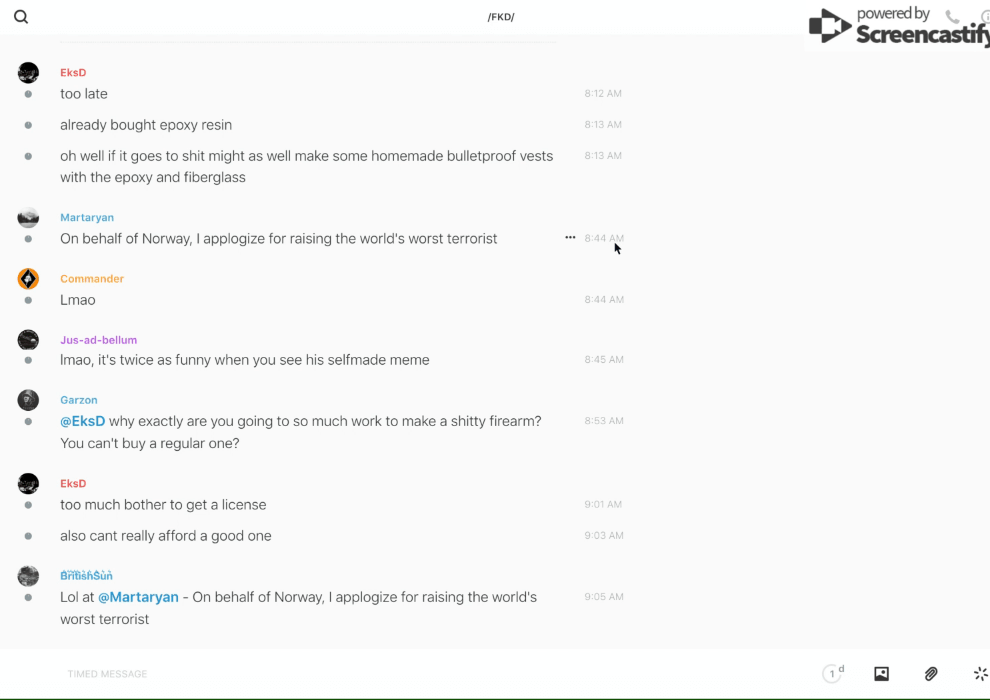The height and width of the screenshot is (700, 990).
Task: Open three-dot menu on Martaryan's message
Action: [570, 238]
